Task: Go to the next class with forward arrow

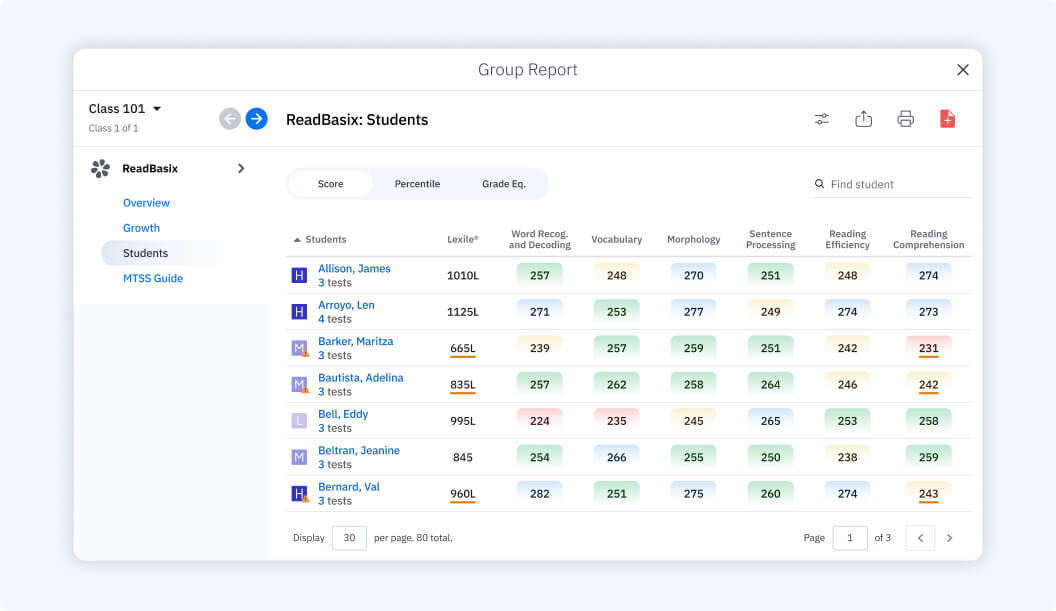Action: click(257, 119)
